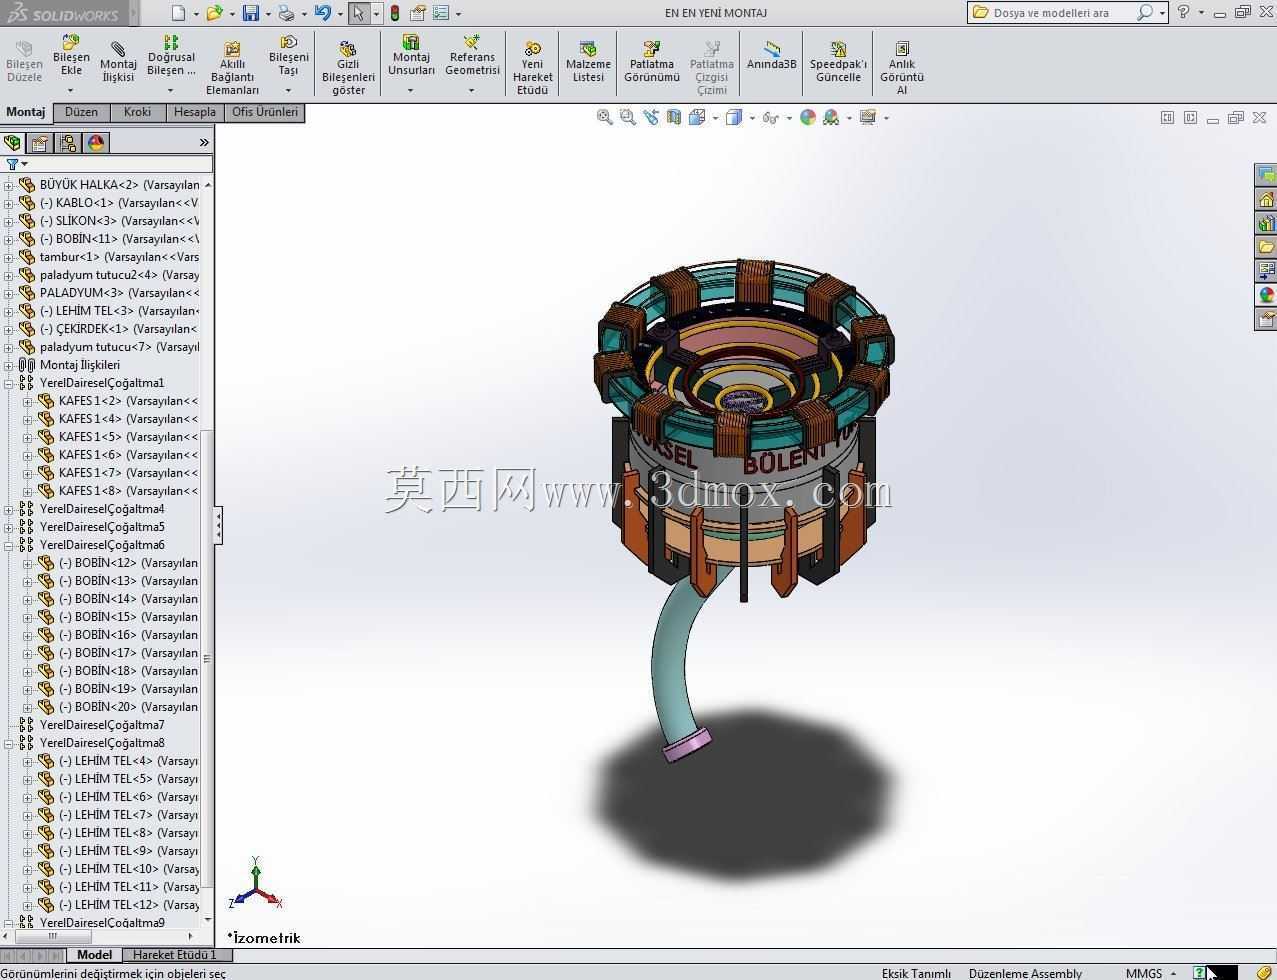Click Akıllı Bağlantı Elemanları tool
This screenshot has height=980, width=1277.
[232, 68]
